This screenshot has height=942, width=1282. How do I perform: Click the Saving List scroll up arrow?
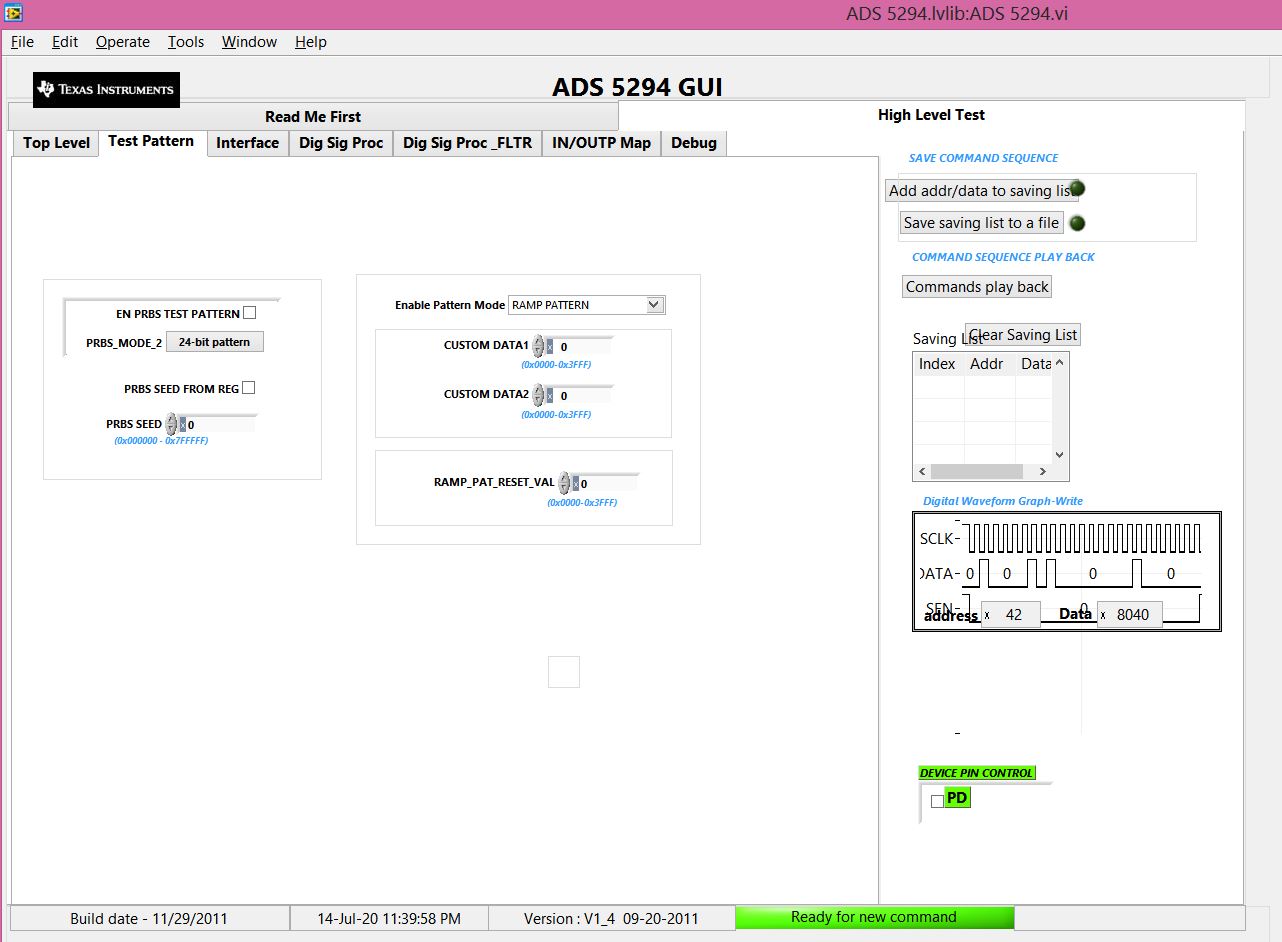(x=1060, y=362)
